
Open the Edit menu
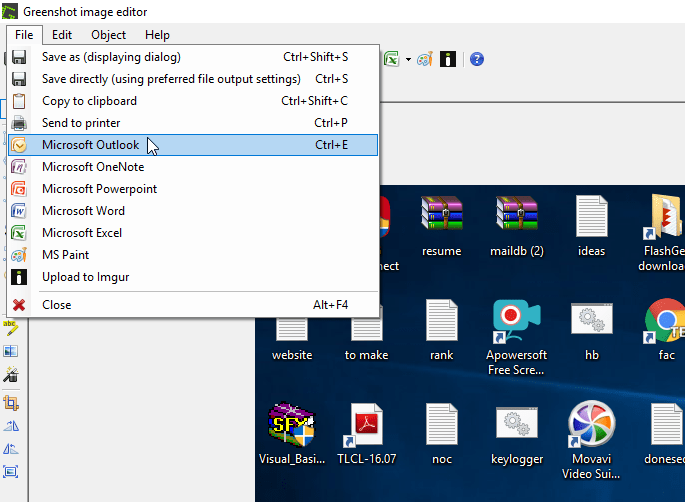click(62, 35)
